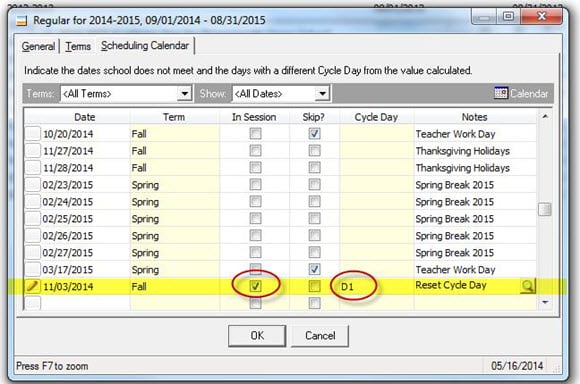The height and width of the screenshot is (384, 580).
Task: Click status bar date 05/16/2014
Action: [x=517, y=366]
